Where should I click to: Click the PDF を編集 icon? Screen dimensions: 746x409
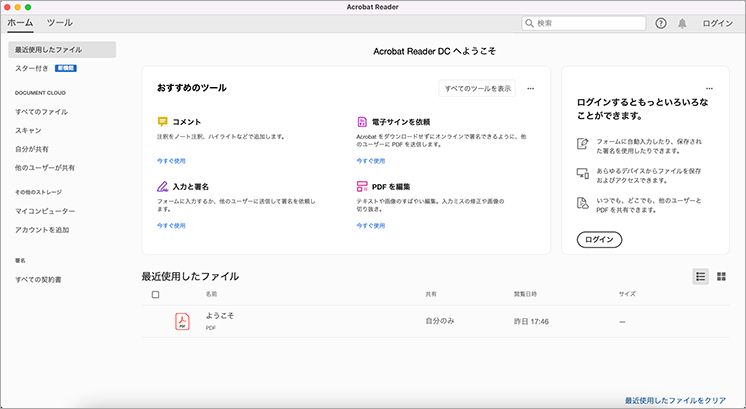(362, 186)
